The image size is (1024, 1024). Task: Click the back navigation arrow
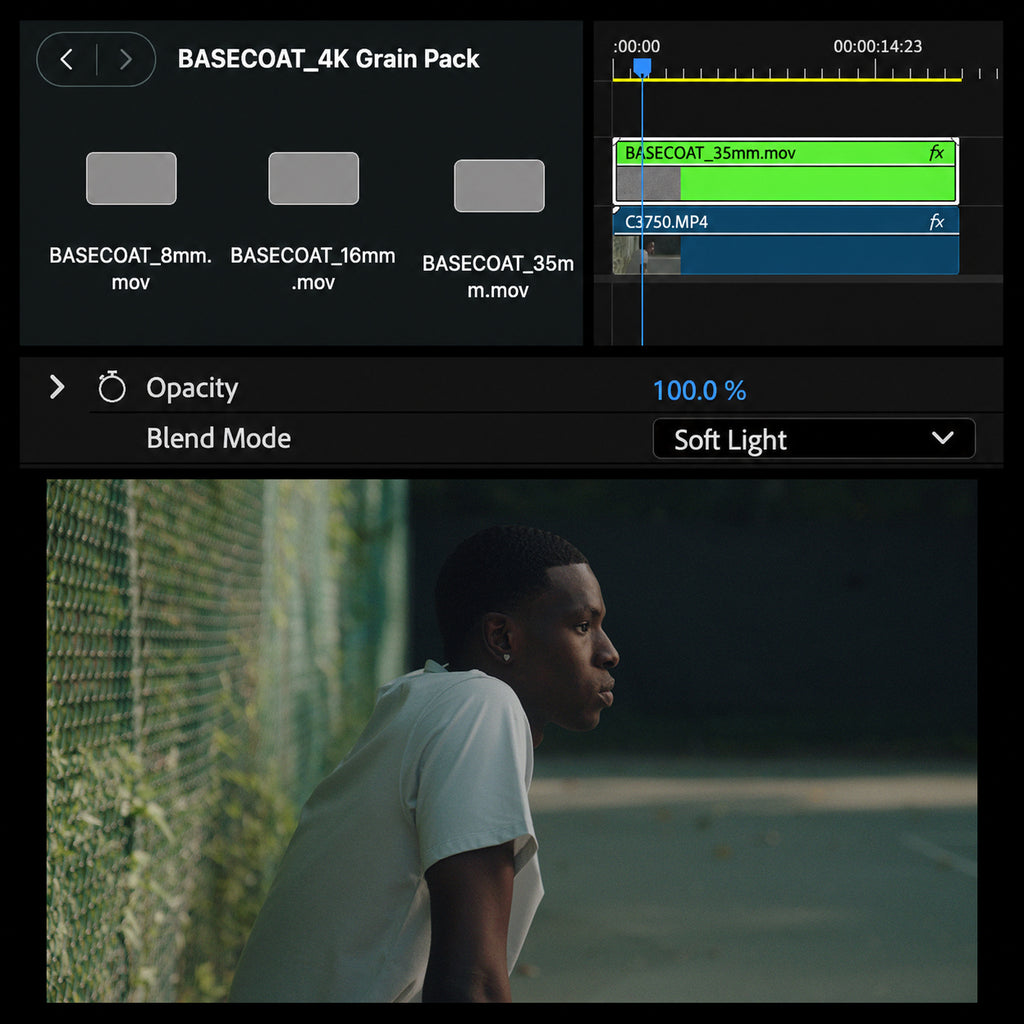(x=67, y=59)
